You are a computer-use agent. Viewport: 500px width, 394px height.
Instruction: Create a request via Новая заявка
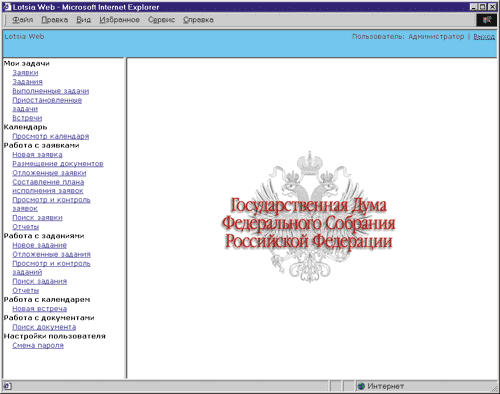pyautogui.click(x=37, y=155)
